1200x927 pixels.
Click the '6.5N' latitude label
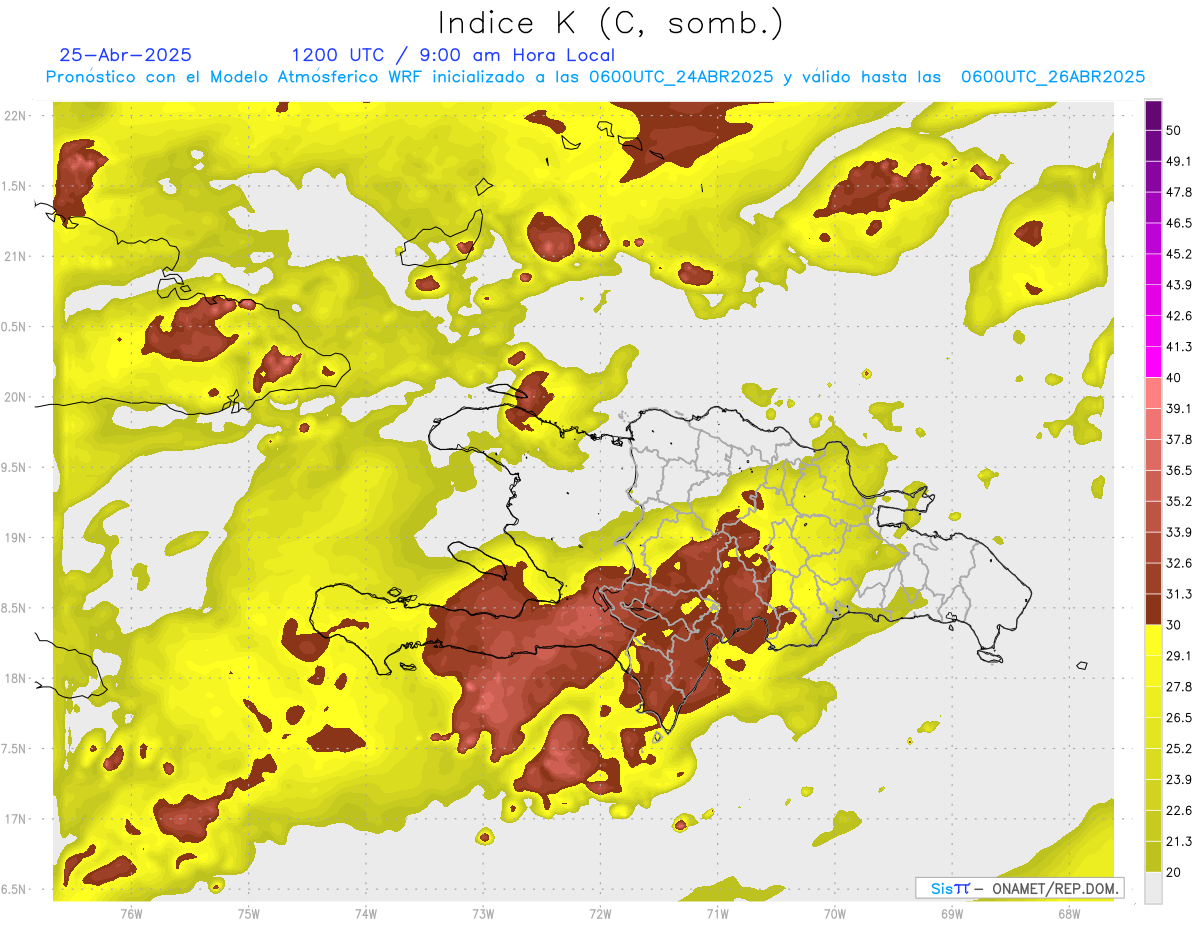pos(14,889)
